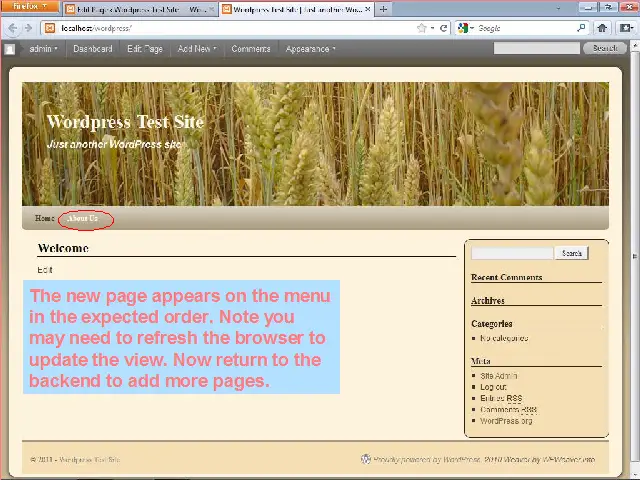The image size is (640, 480).
Task: Click the sidebar Search button
Action: (x=571, y=253)
